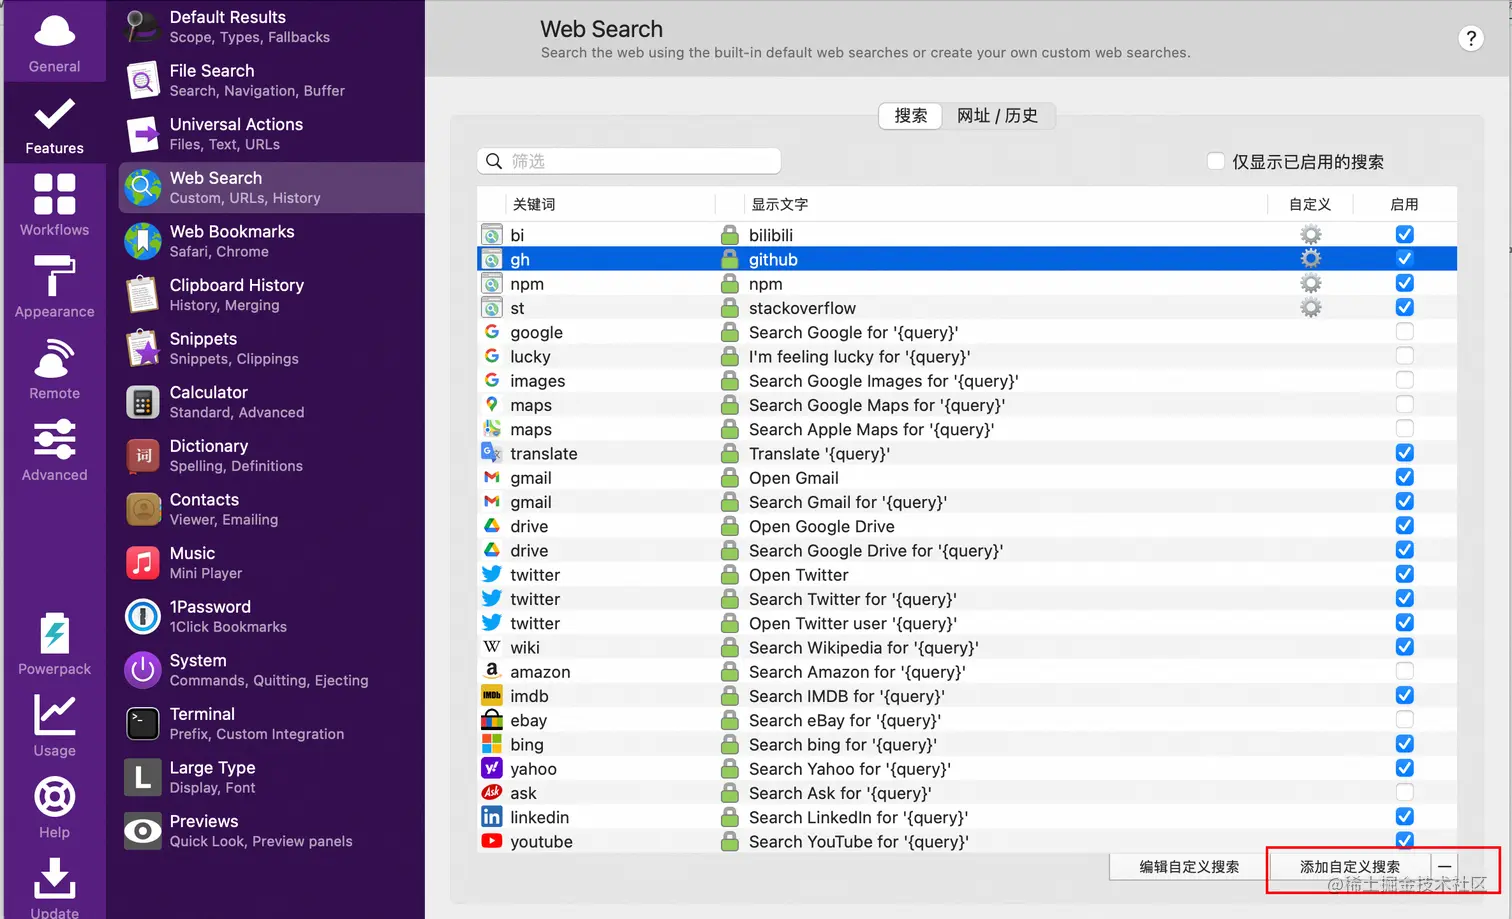Select Snippets feature
Viewport: 1512px width, 919px height.
[x=272, y=348]
